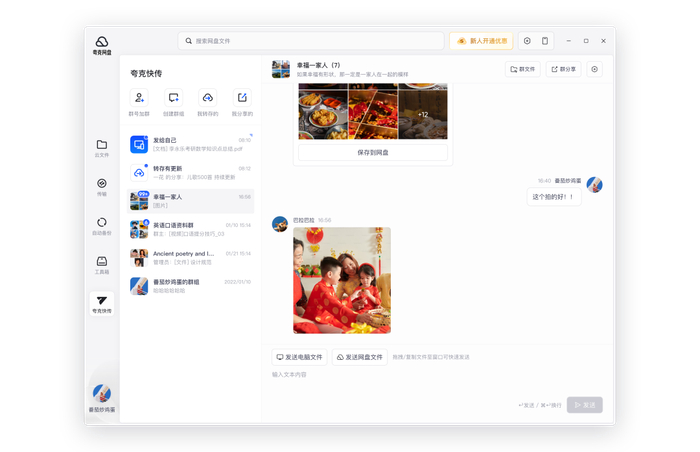Click the 这个拍的好！！ message bubble

[x=554, y=197]
